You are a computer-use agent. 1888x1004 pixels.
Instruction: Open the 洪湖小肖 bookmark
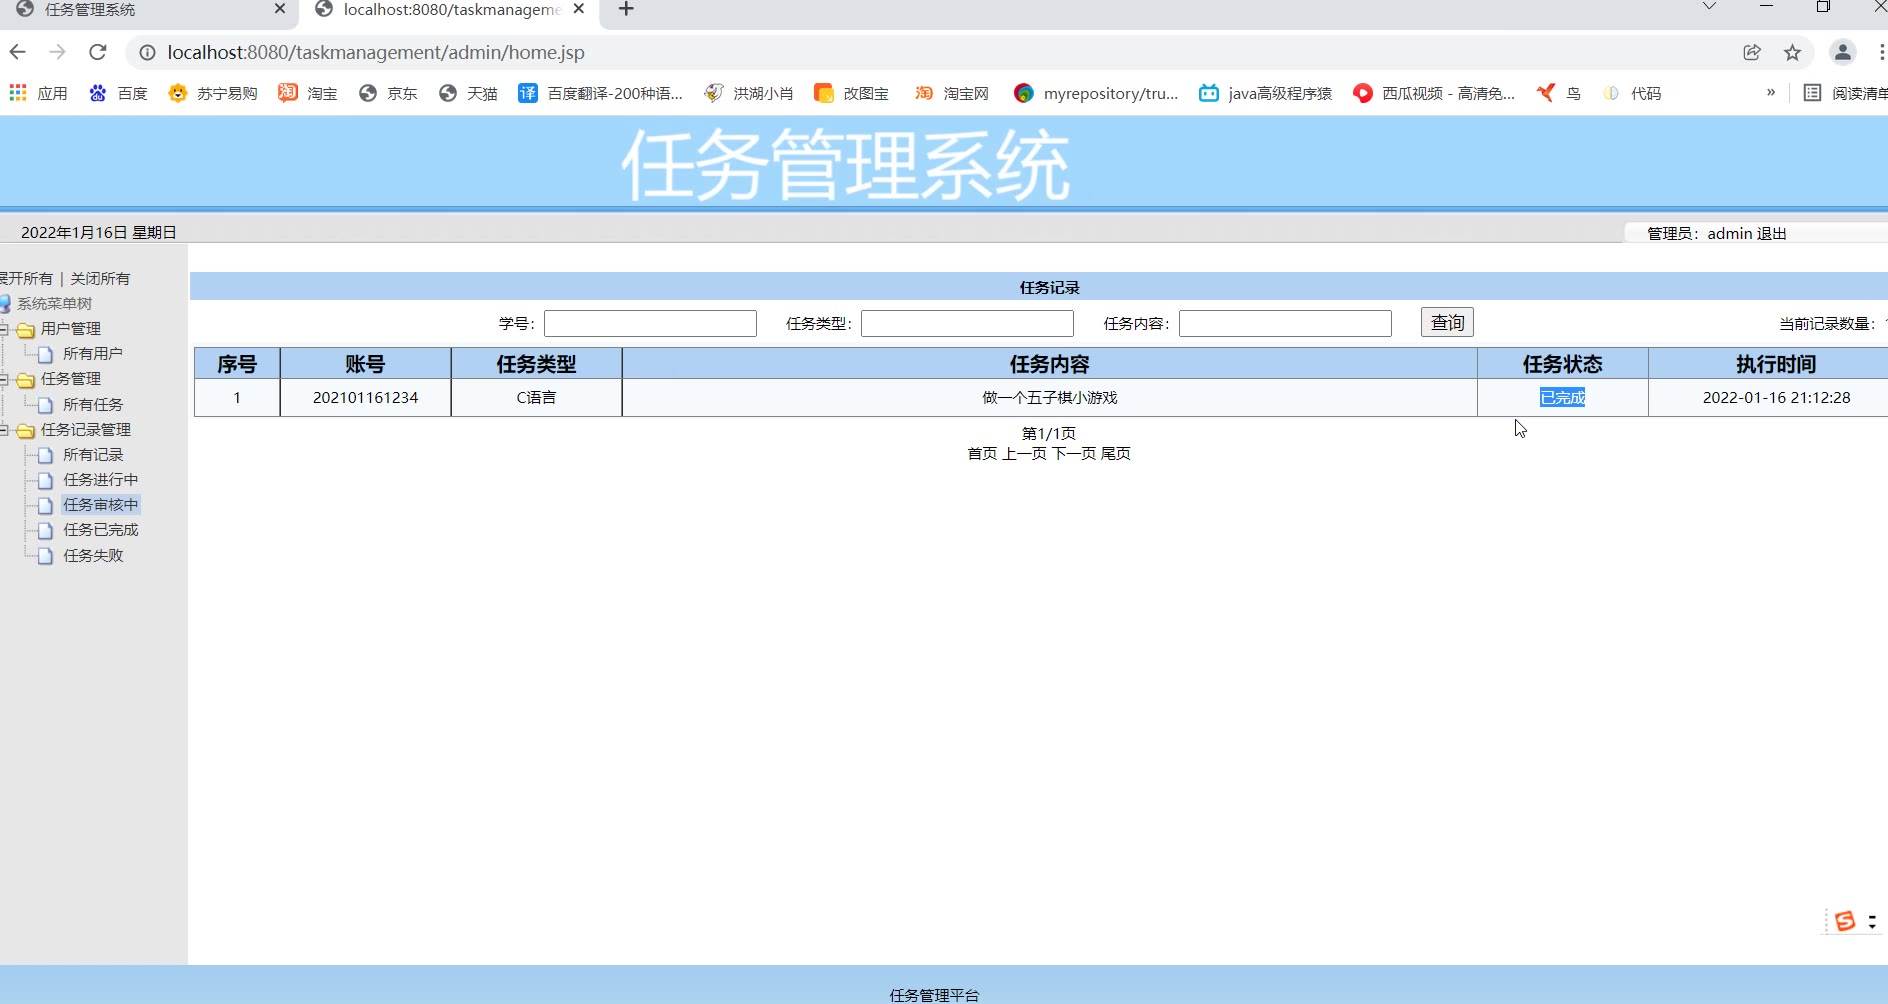(x=749, y=93)
